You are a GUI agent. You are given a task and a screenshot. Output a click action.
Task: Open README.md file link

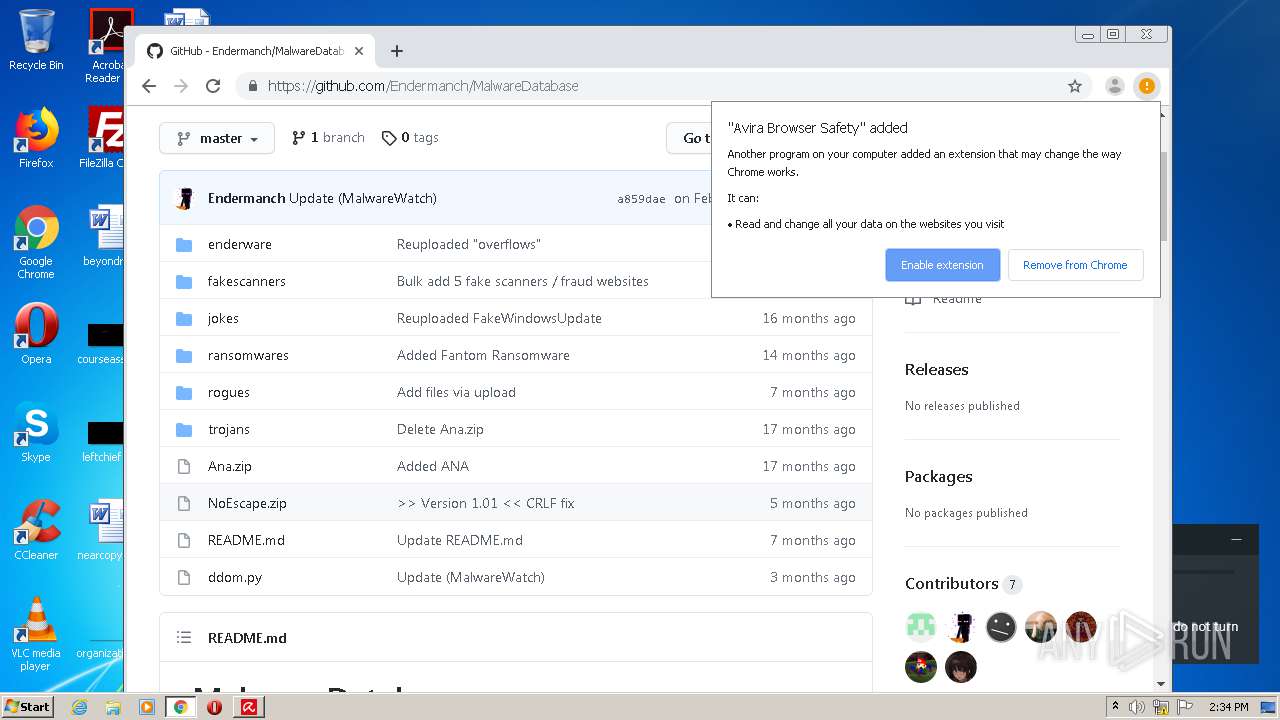[x=246, y=540]
